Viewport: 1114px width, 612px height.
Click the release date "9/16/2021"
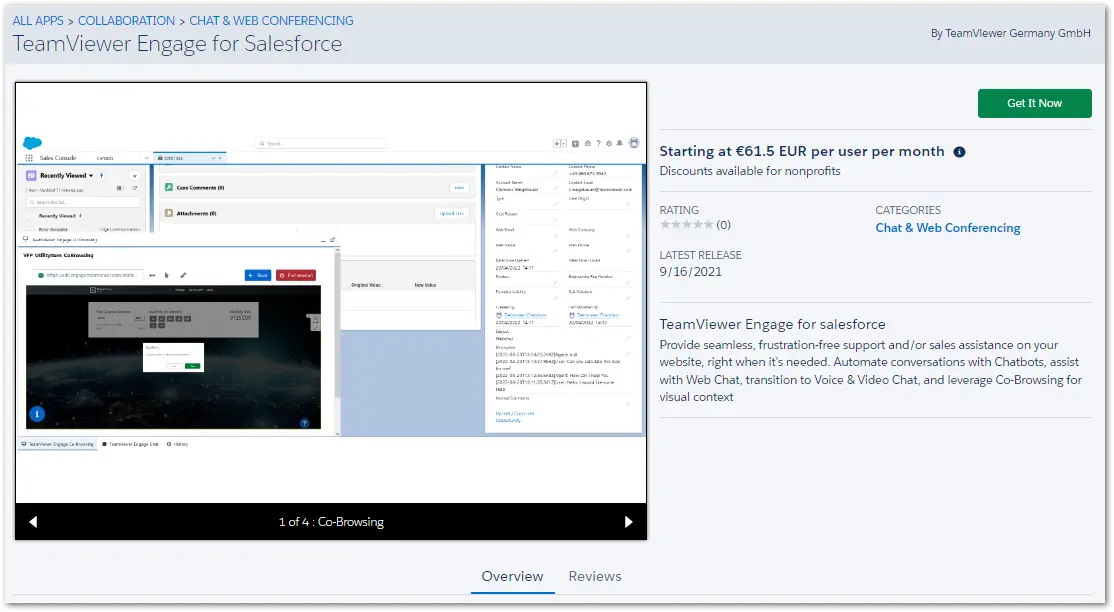(x=691, y=272)
